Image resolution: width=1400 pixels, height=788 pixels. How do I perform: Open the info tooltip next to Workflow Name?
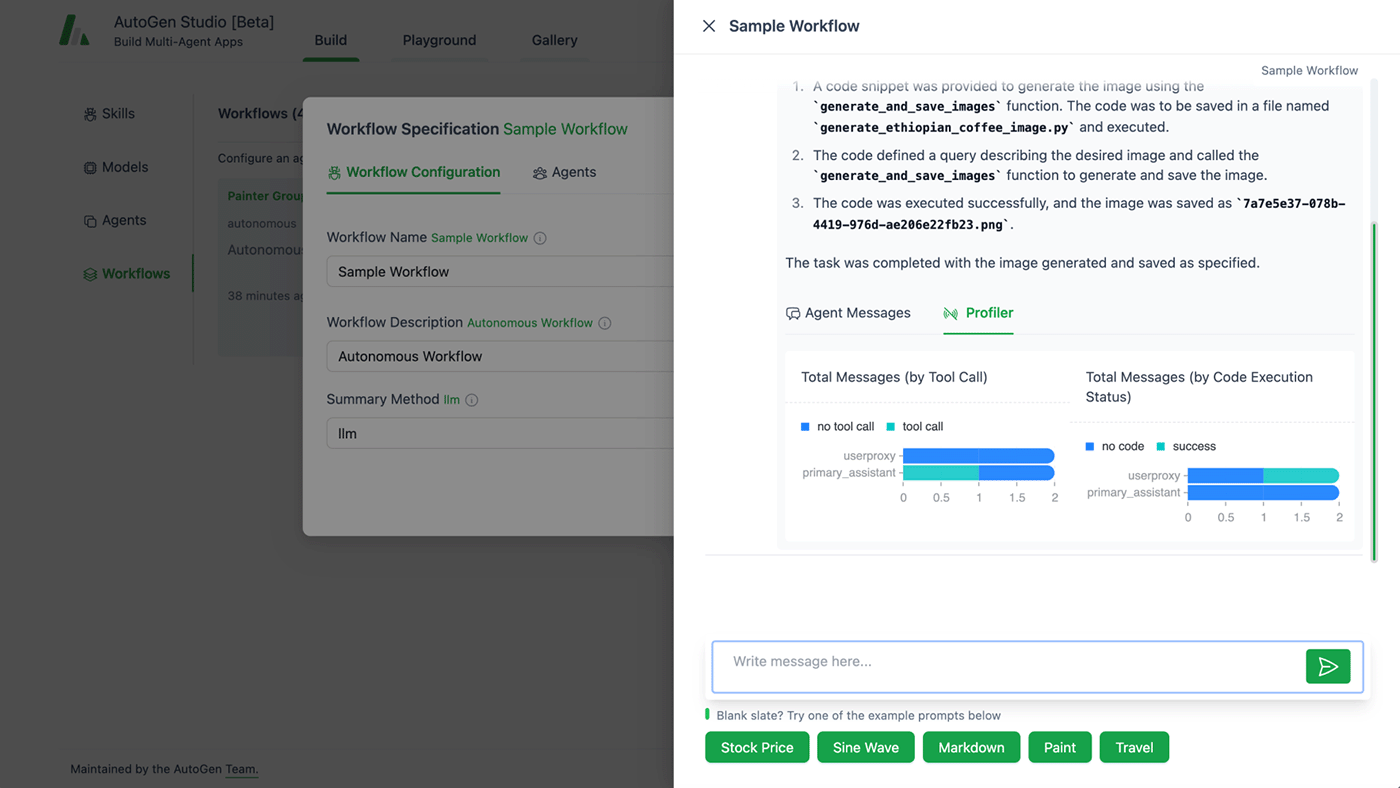click(539, 238)
